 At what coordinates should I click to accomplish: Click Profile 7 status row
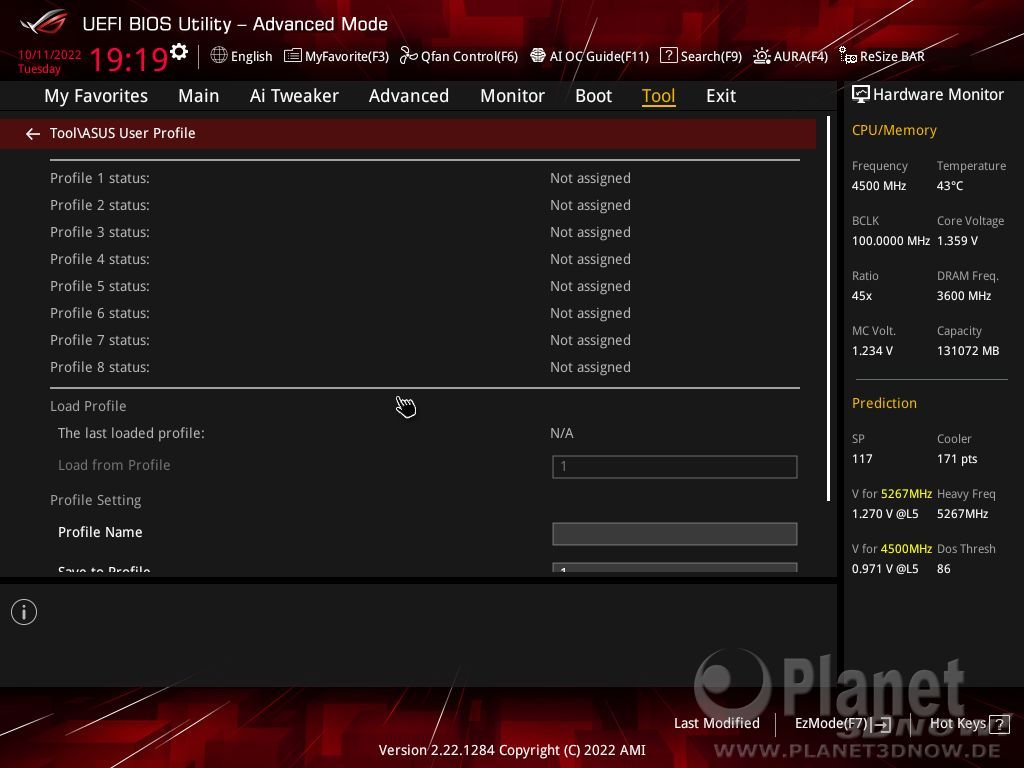[x=424, y=340]
